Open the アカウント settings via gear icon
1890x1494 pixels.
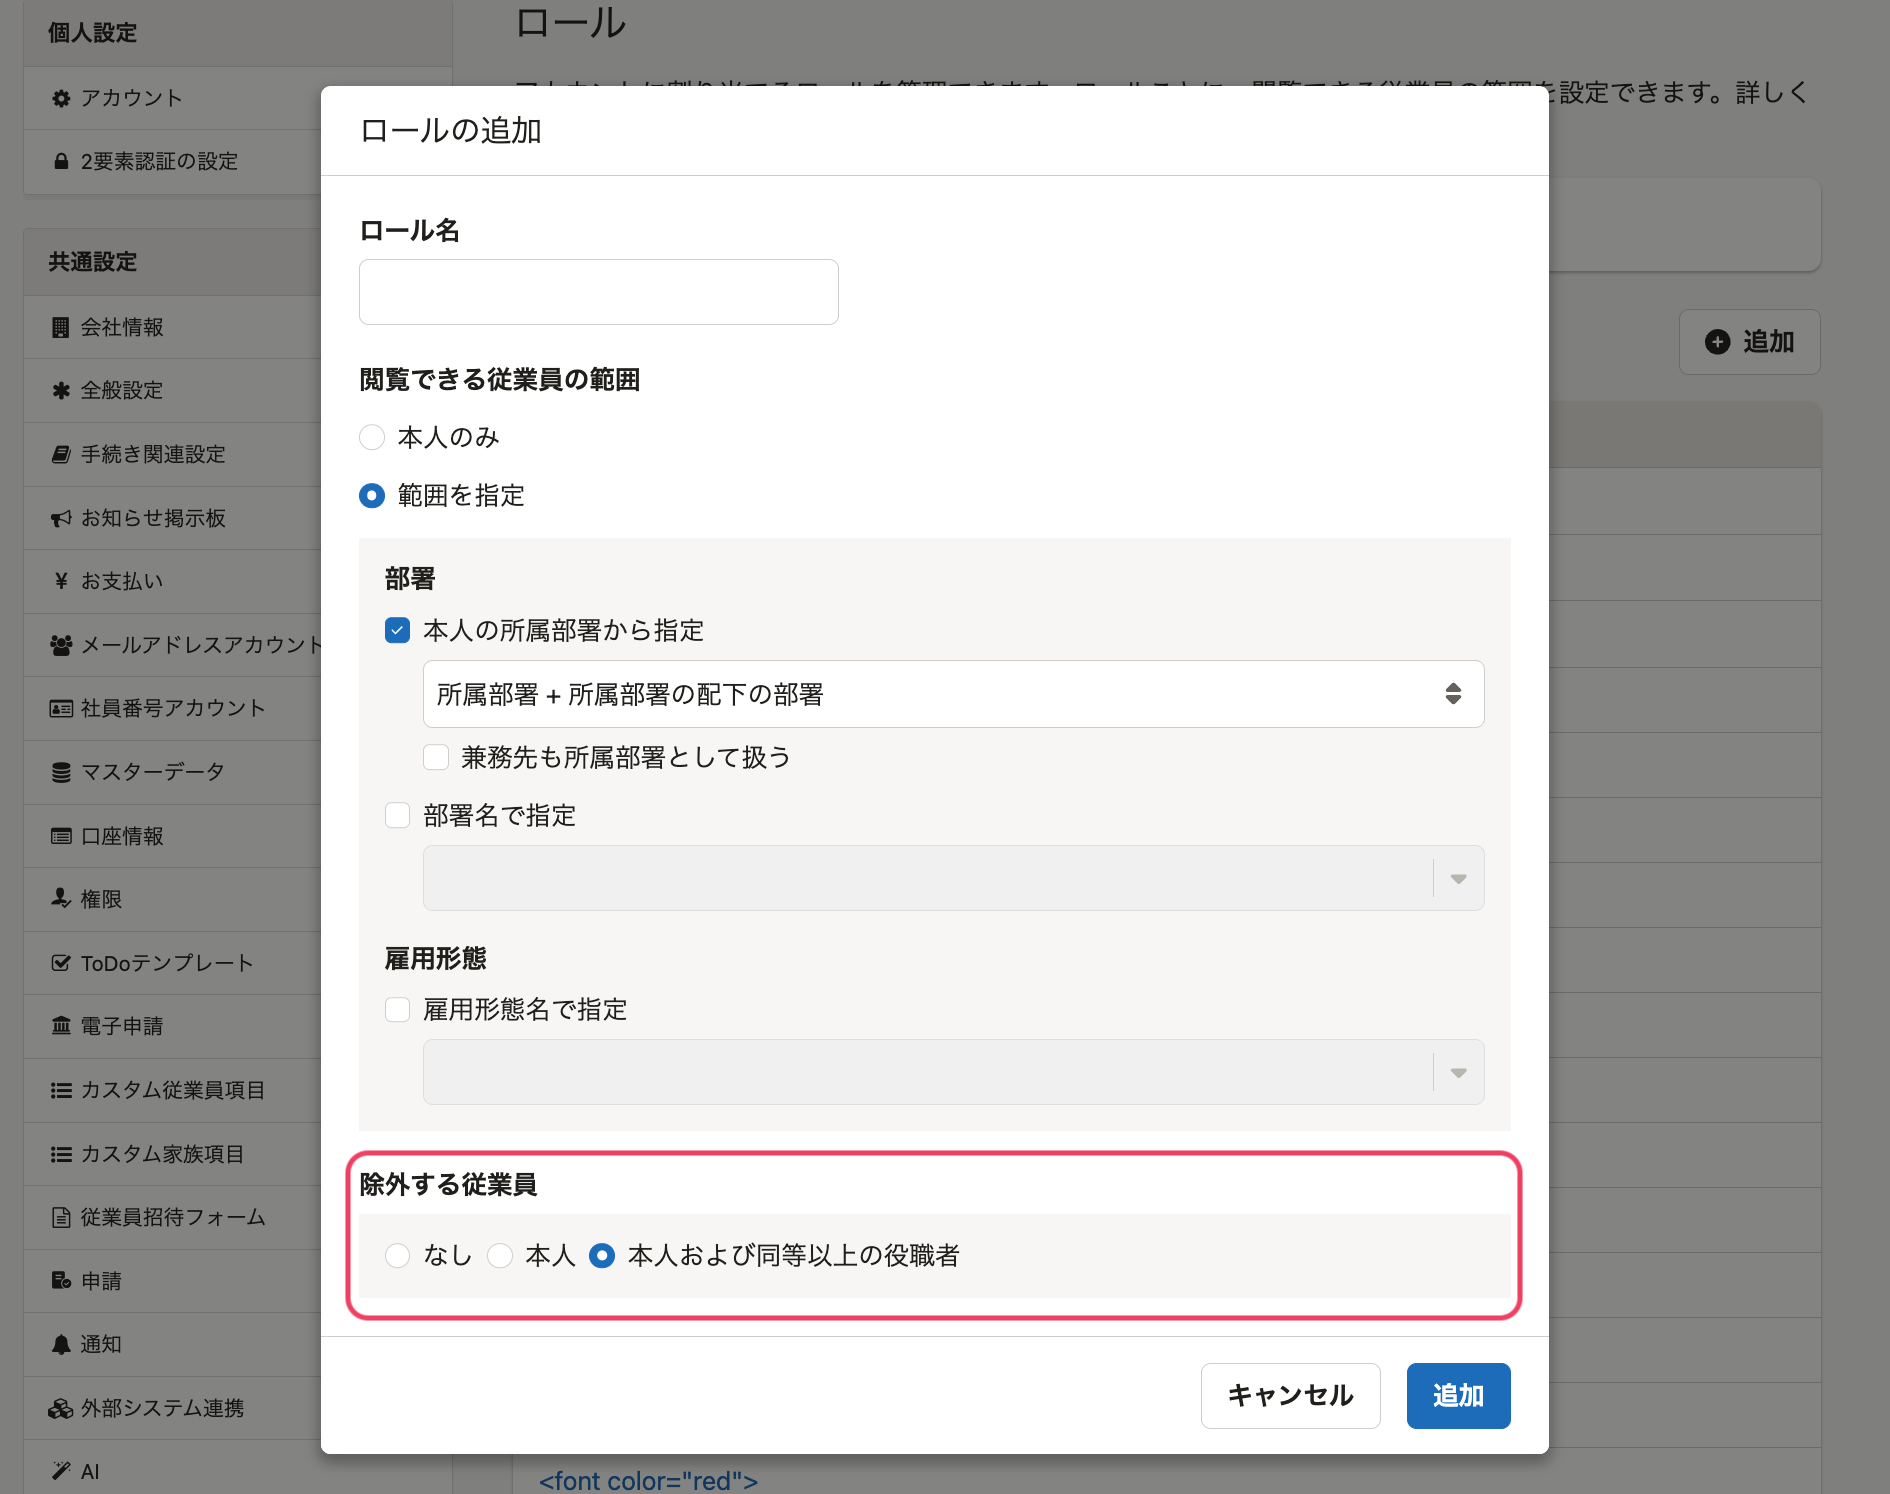[60, 97]
